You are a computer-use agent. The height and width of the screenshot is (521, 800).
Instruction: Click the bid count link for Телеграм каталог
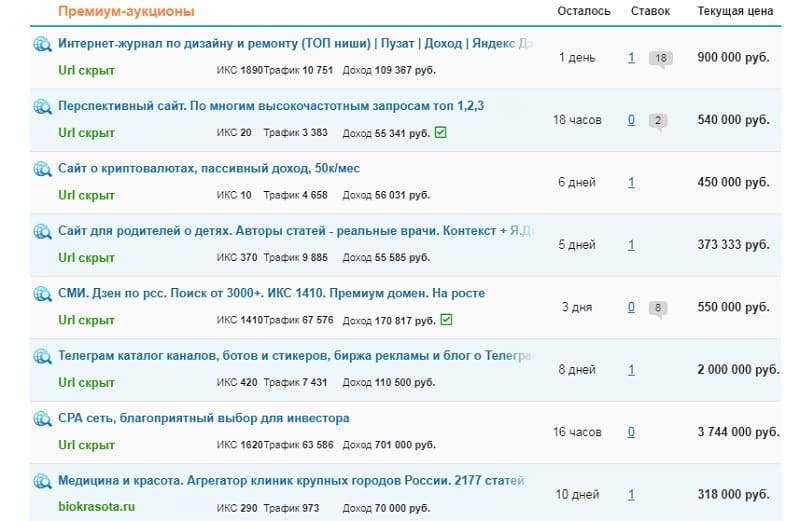[x=631, y=370]
